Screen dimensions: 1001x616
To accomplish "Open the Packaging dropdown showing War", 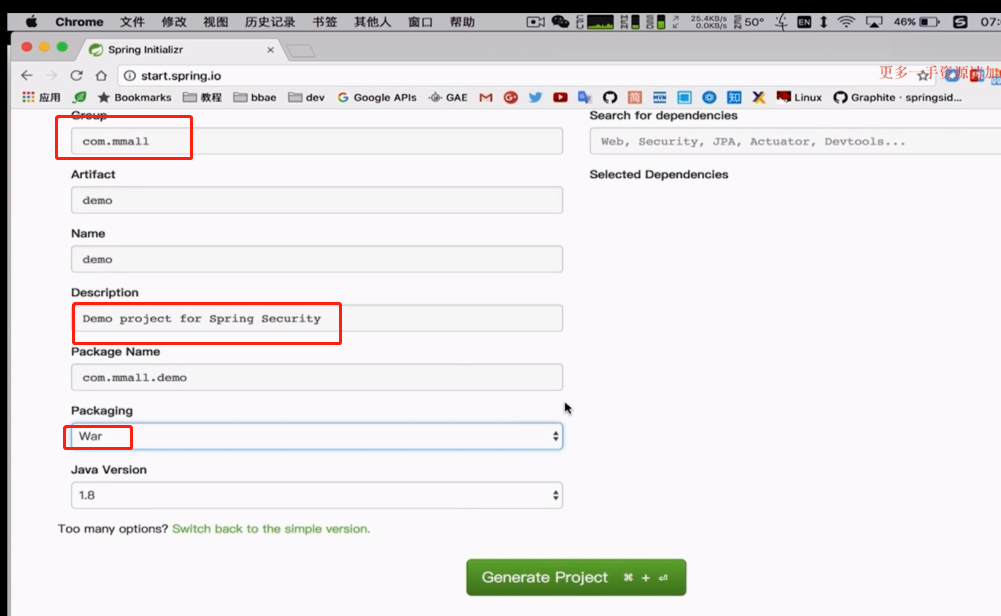I will pyautogui.click(x=317, y=436).
